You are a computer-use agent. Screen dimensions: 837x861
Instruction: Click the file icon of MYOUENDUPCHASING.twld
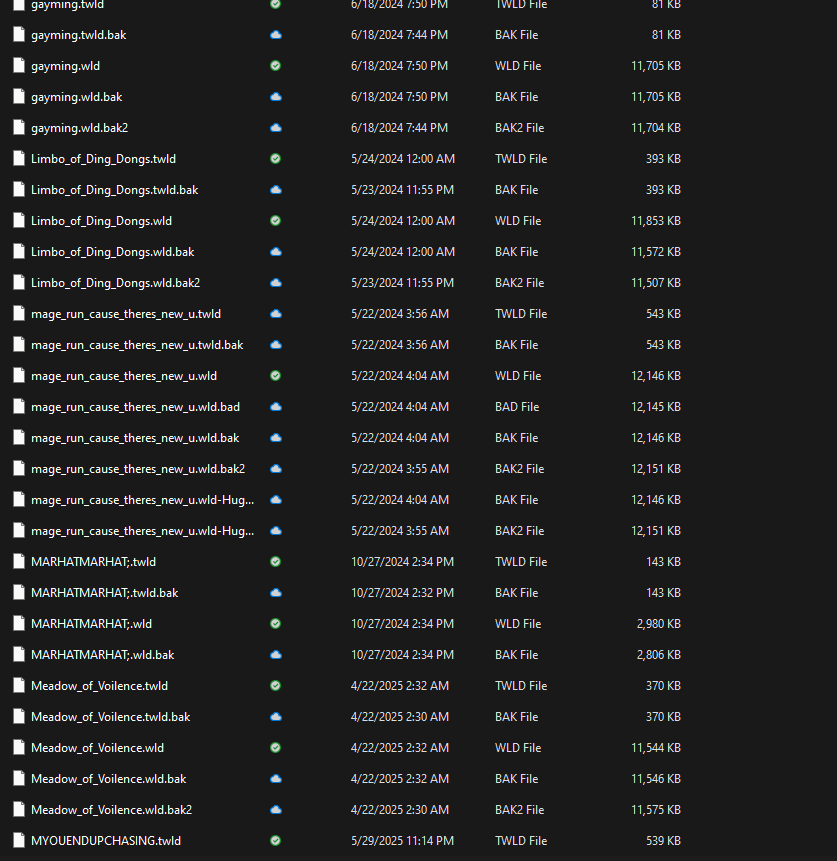pos(19,841)
